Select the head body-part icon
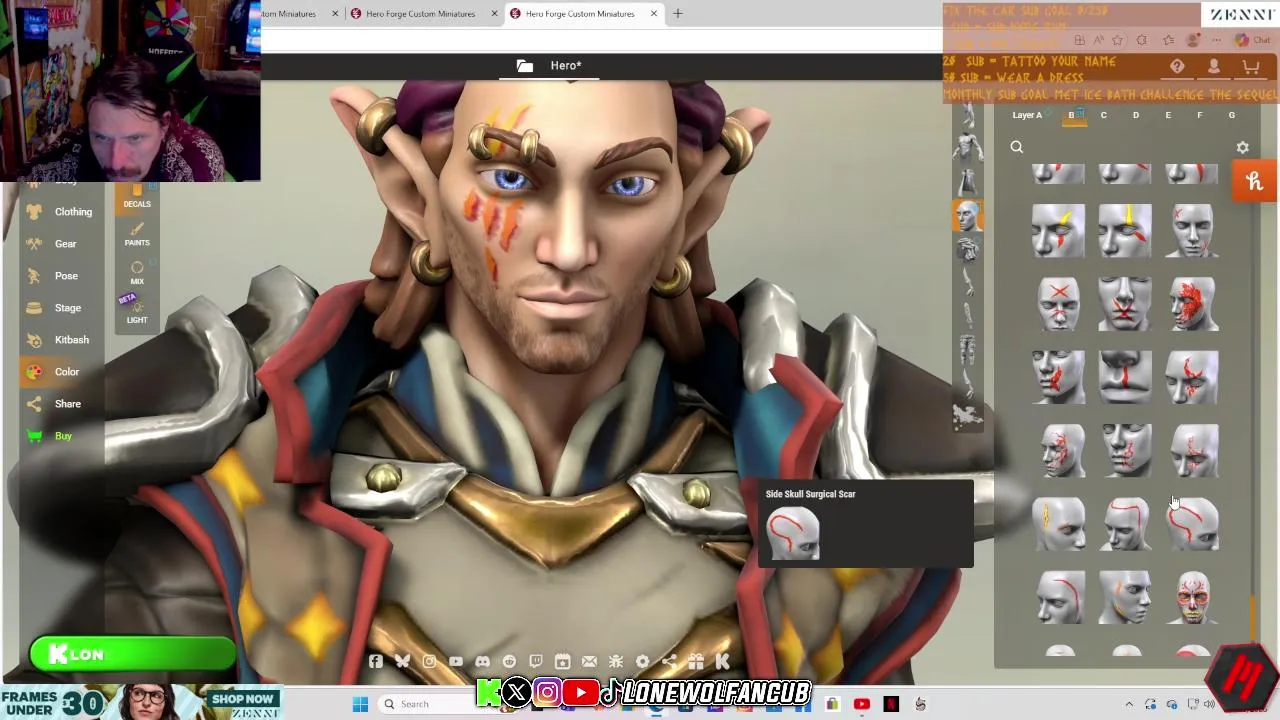Viewport: 1280px width, 720px height. (967, 216)
